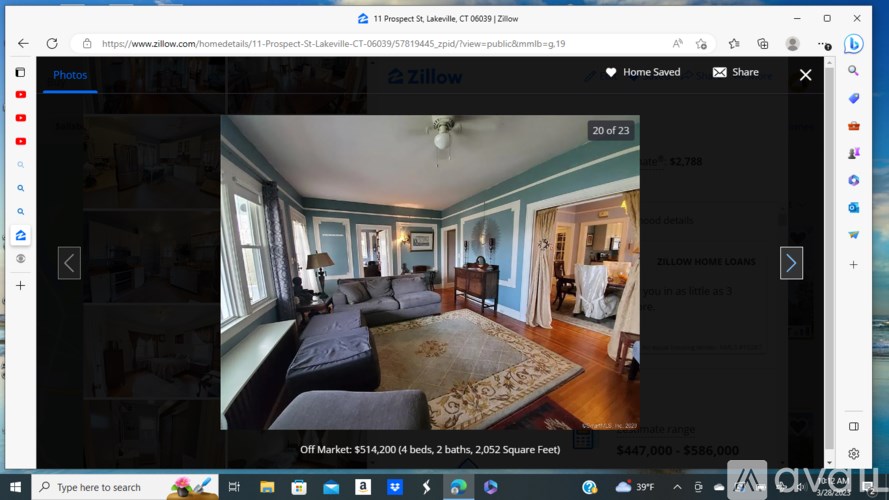This screenshot has height=500, width=889.
Task: Click the living room photo
Action: (x=430, y=272)
